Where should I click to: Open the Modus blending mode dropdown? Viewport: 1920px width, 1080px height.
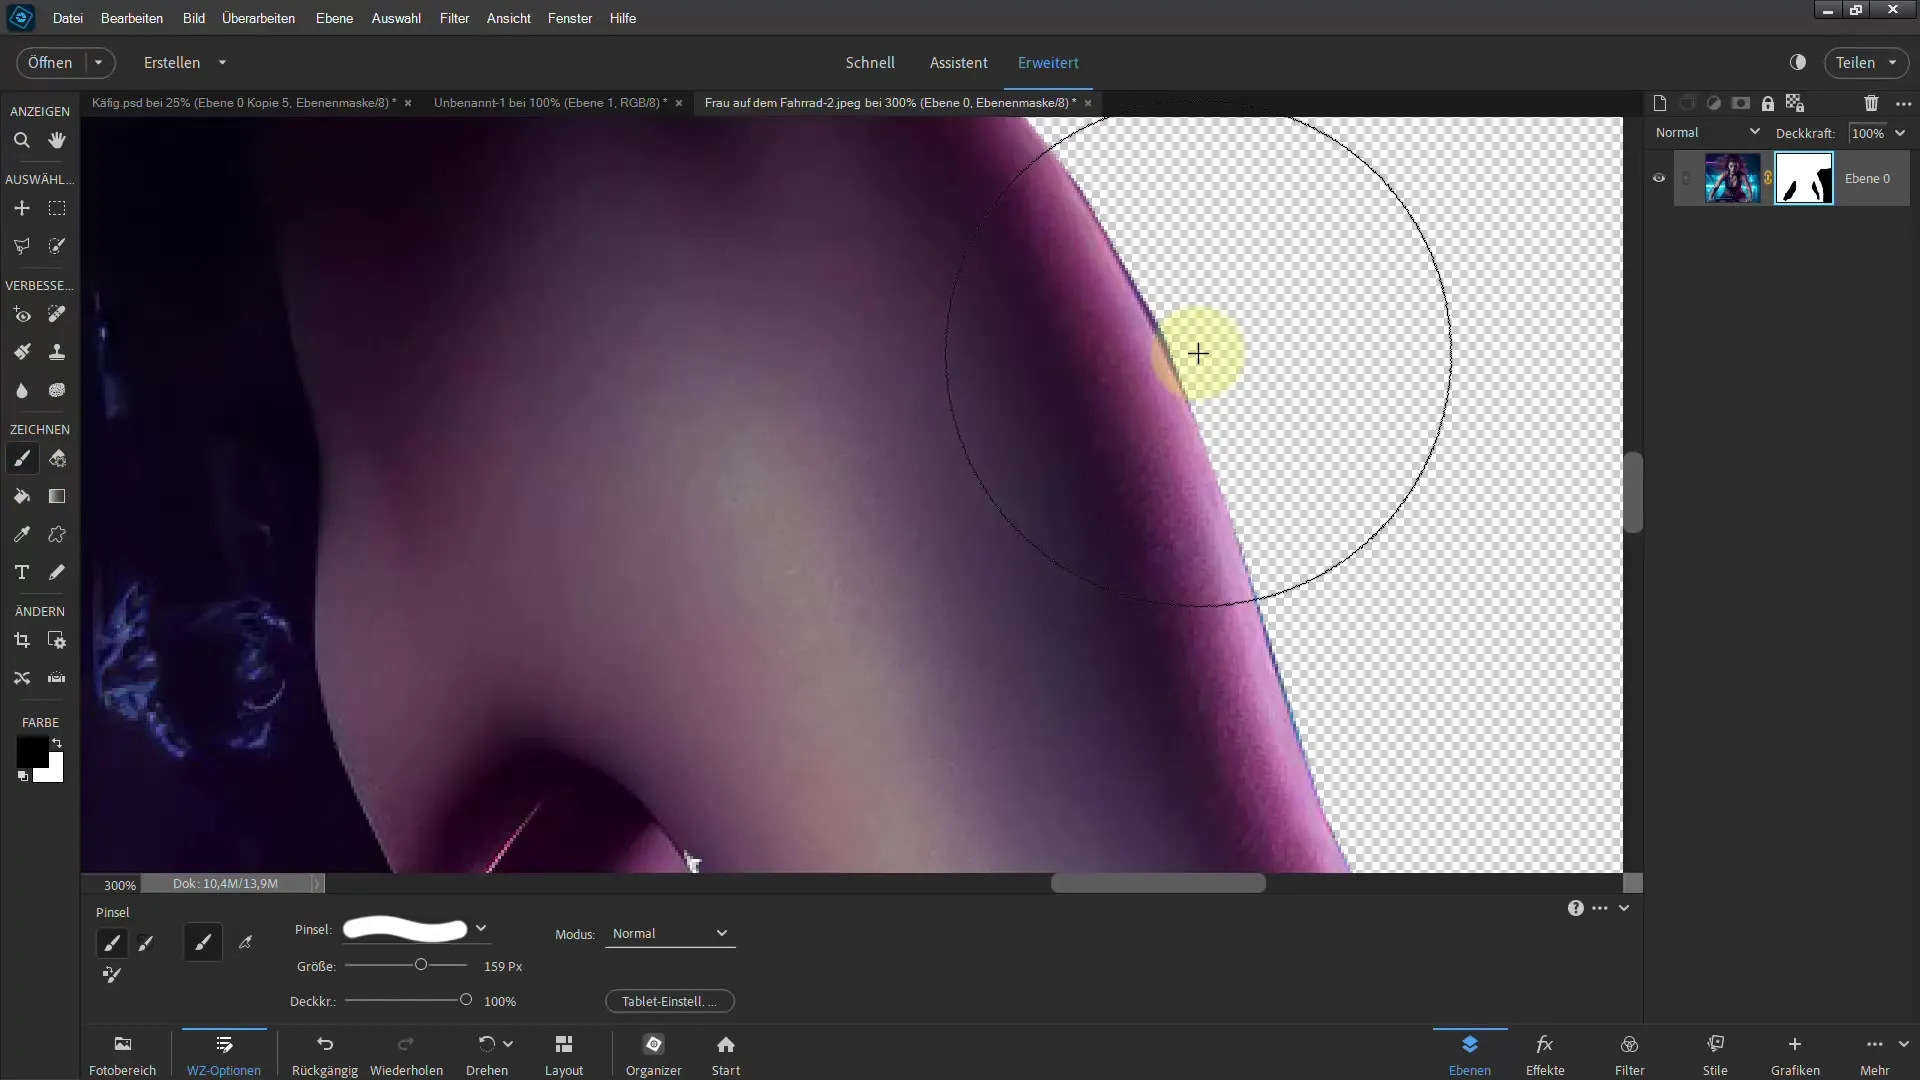click(x=670, y=934)
